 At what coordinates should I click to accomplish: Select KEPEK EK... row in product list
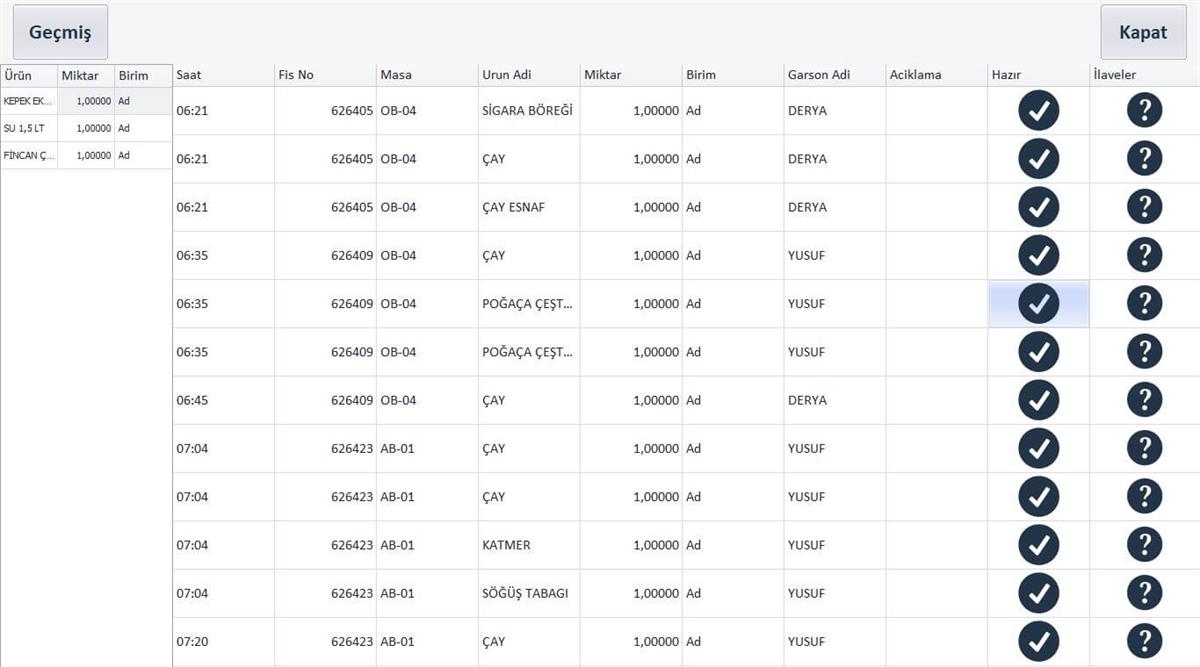pyautogui.click(x=29, y=101)
